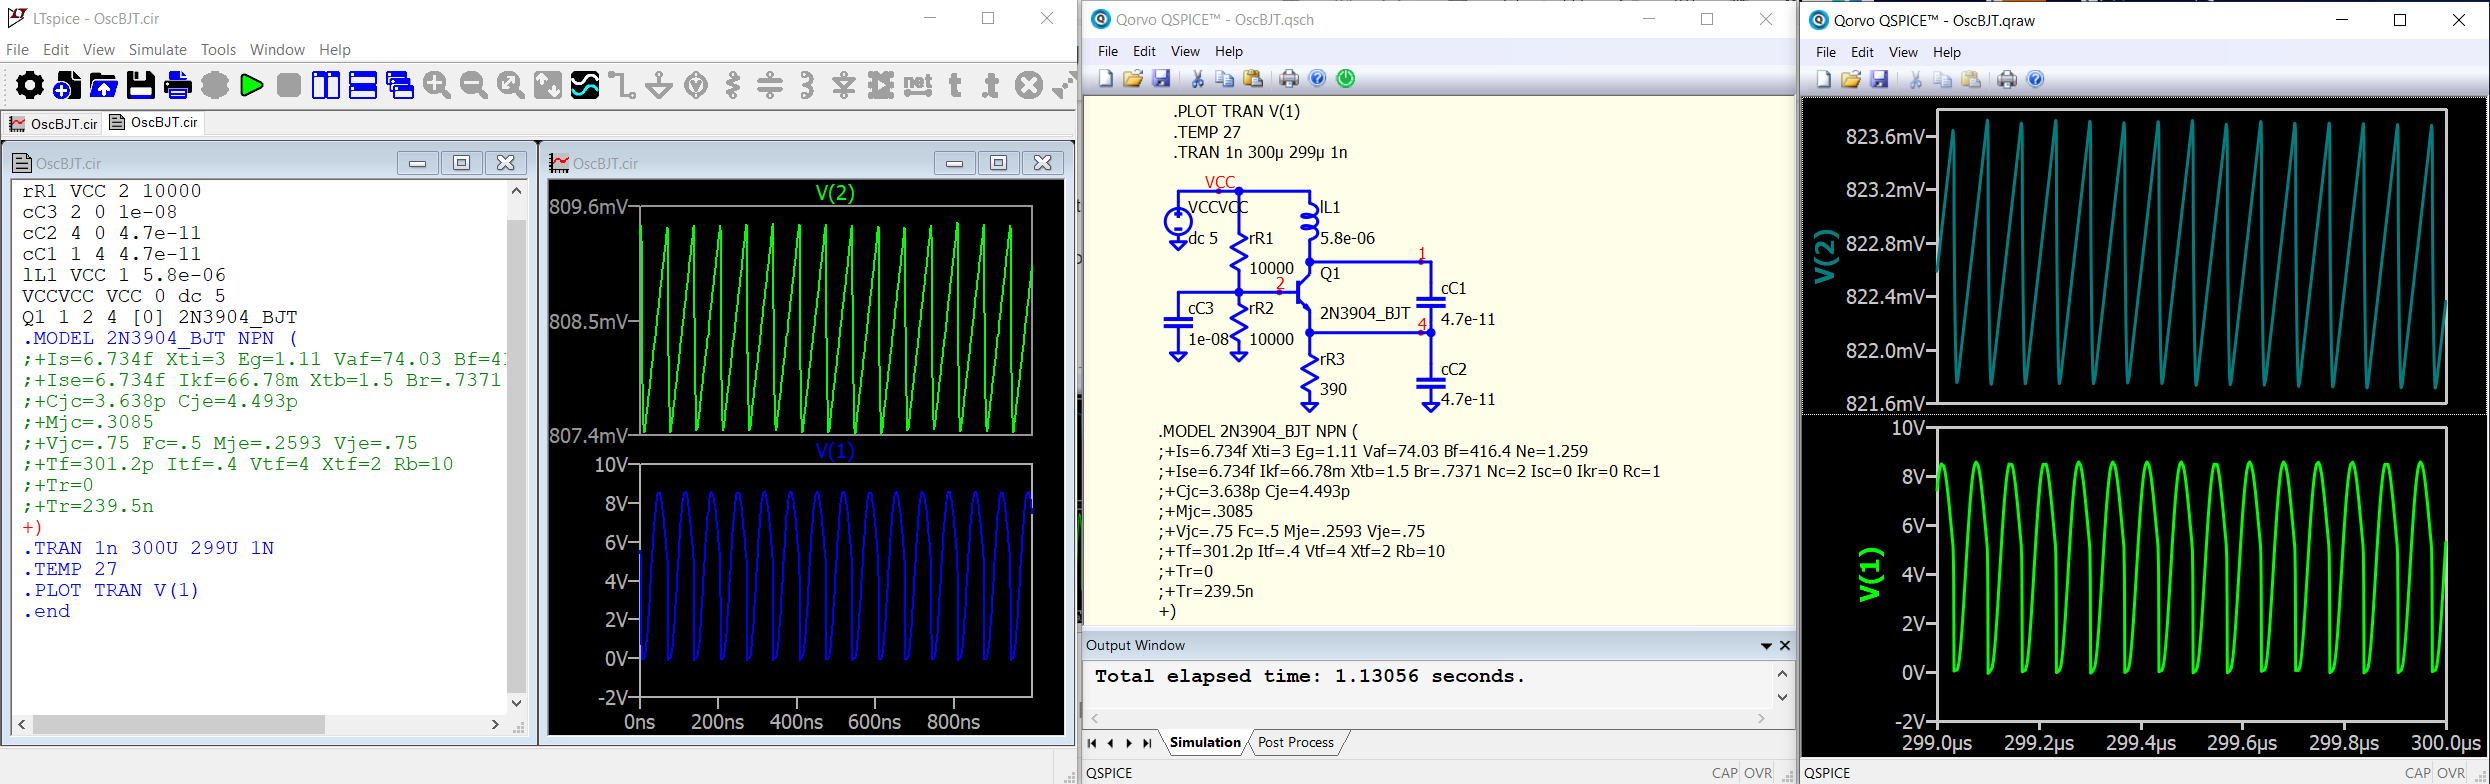
Task: Select the draw wire tool in LTspice
Action: (x=622, y=86)
